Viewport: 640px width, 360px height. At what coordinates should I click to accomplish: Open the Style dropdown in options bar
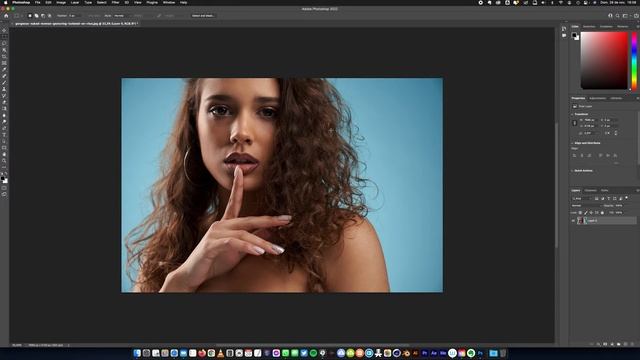pos(122,16)
